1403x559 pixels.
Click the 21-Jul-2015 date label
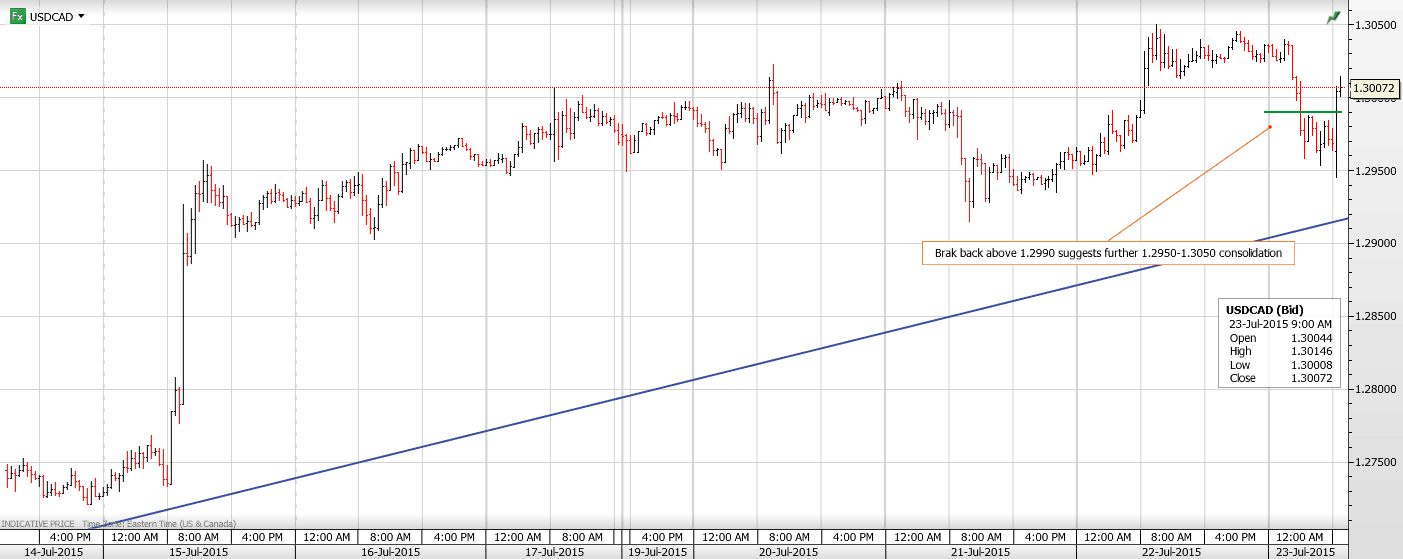tap(980, 552)
